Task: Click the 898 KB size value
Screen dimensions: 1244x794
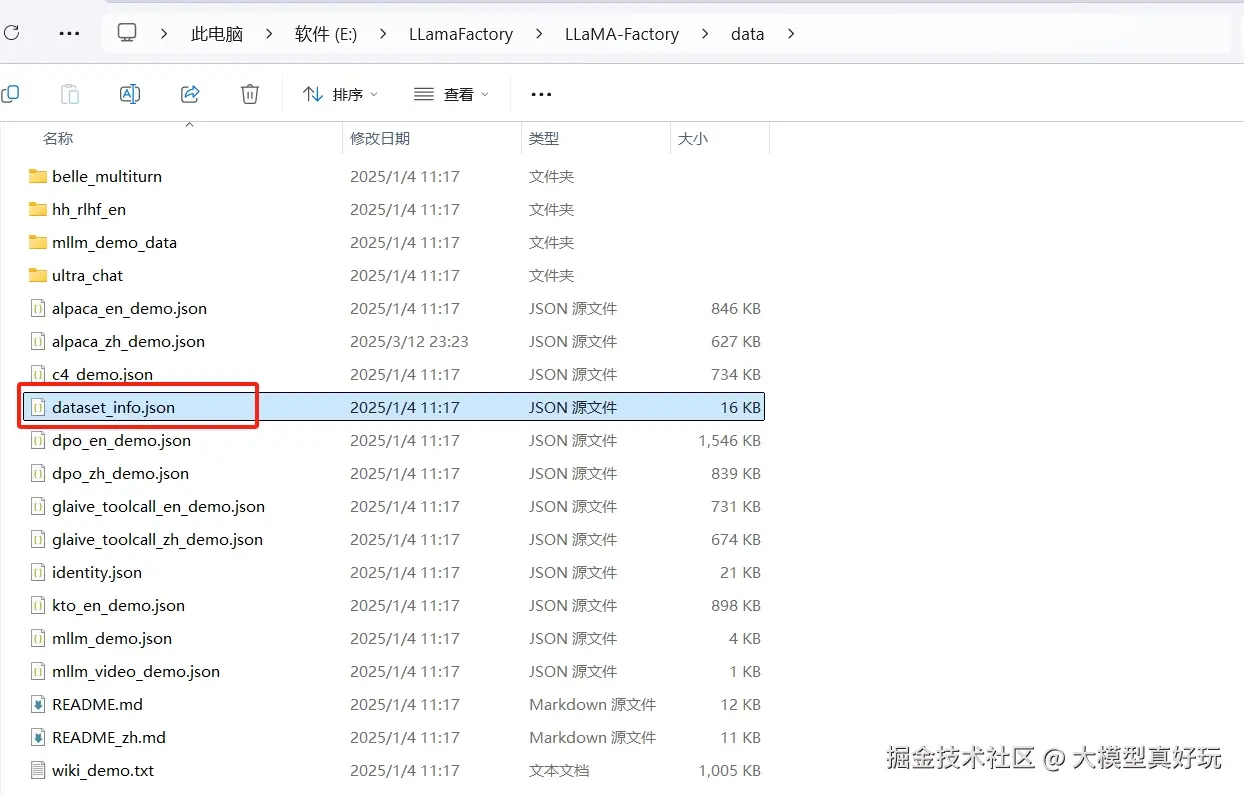Action: click(736, 605)
